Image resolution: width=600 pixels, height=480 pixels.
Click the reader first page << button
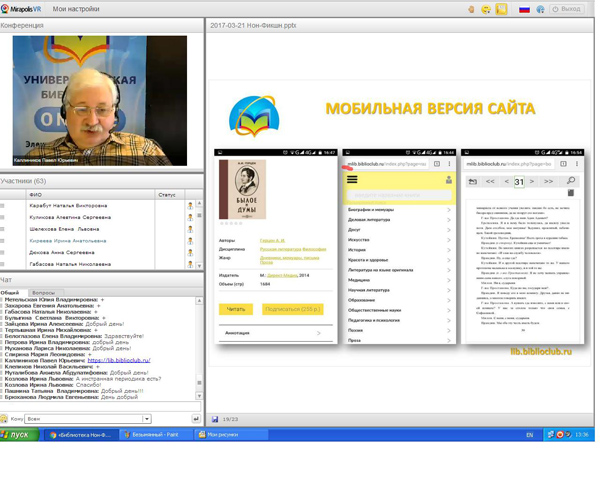pyautogui.click(x=490, y=181)
